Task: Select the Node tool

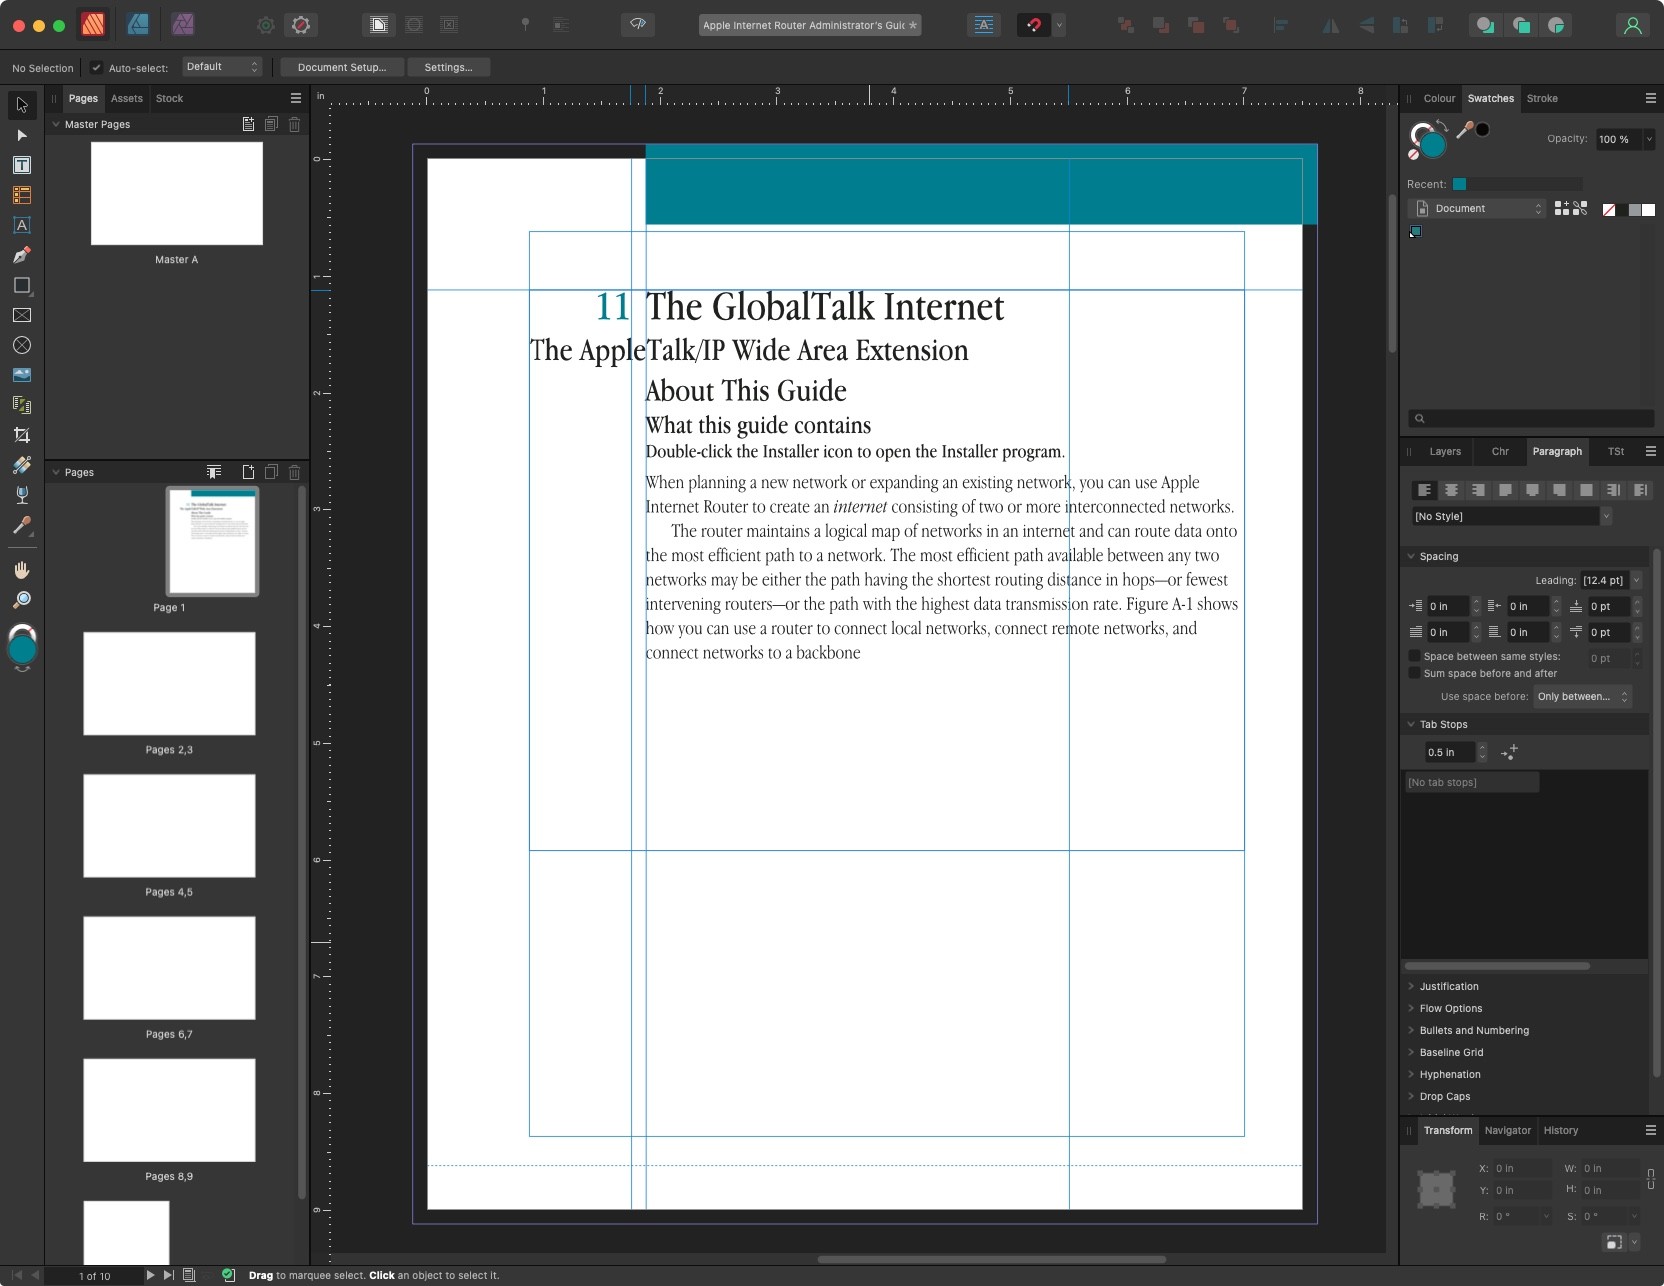Action: click(22, 135)
